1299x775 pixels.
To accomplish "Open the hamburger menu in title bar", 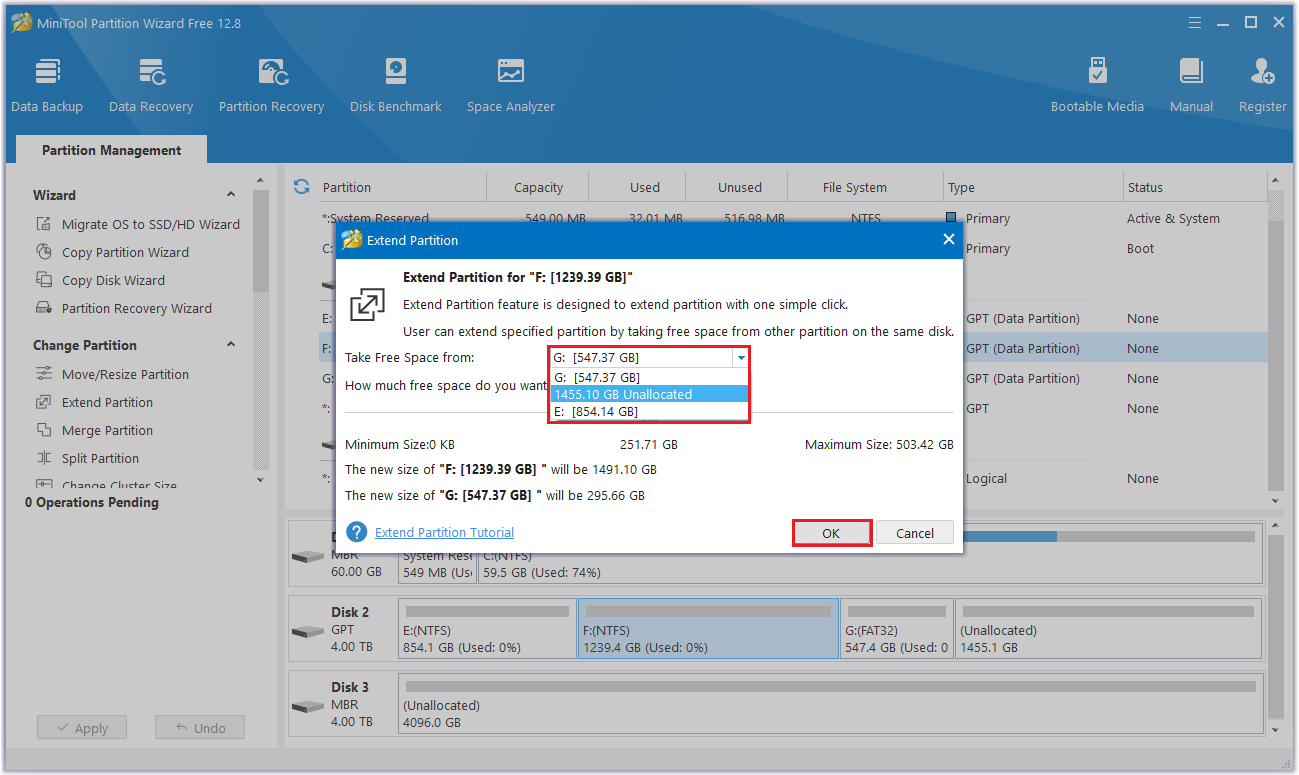I will [x=1194, y=22].
